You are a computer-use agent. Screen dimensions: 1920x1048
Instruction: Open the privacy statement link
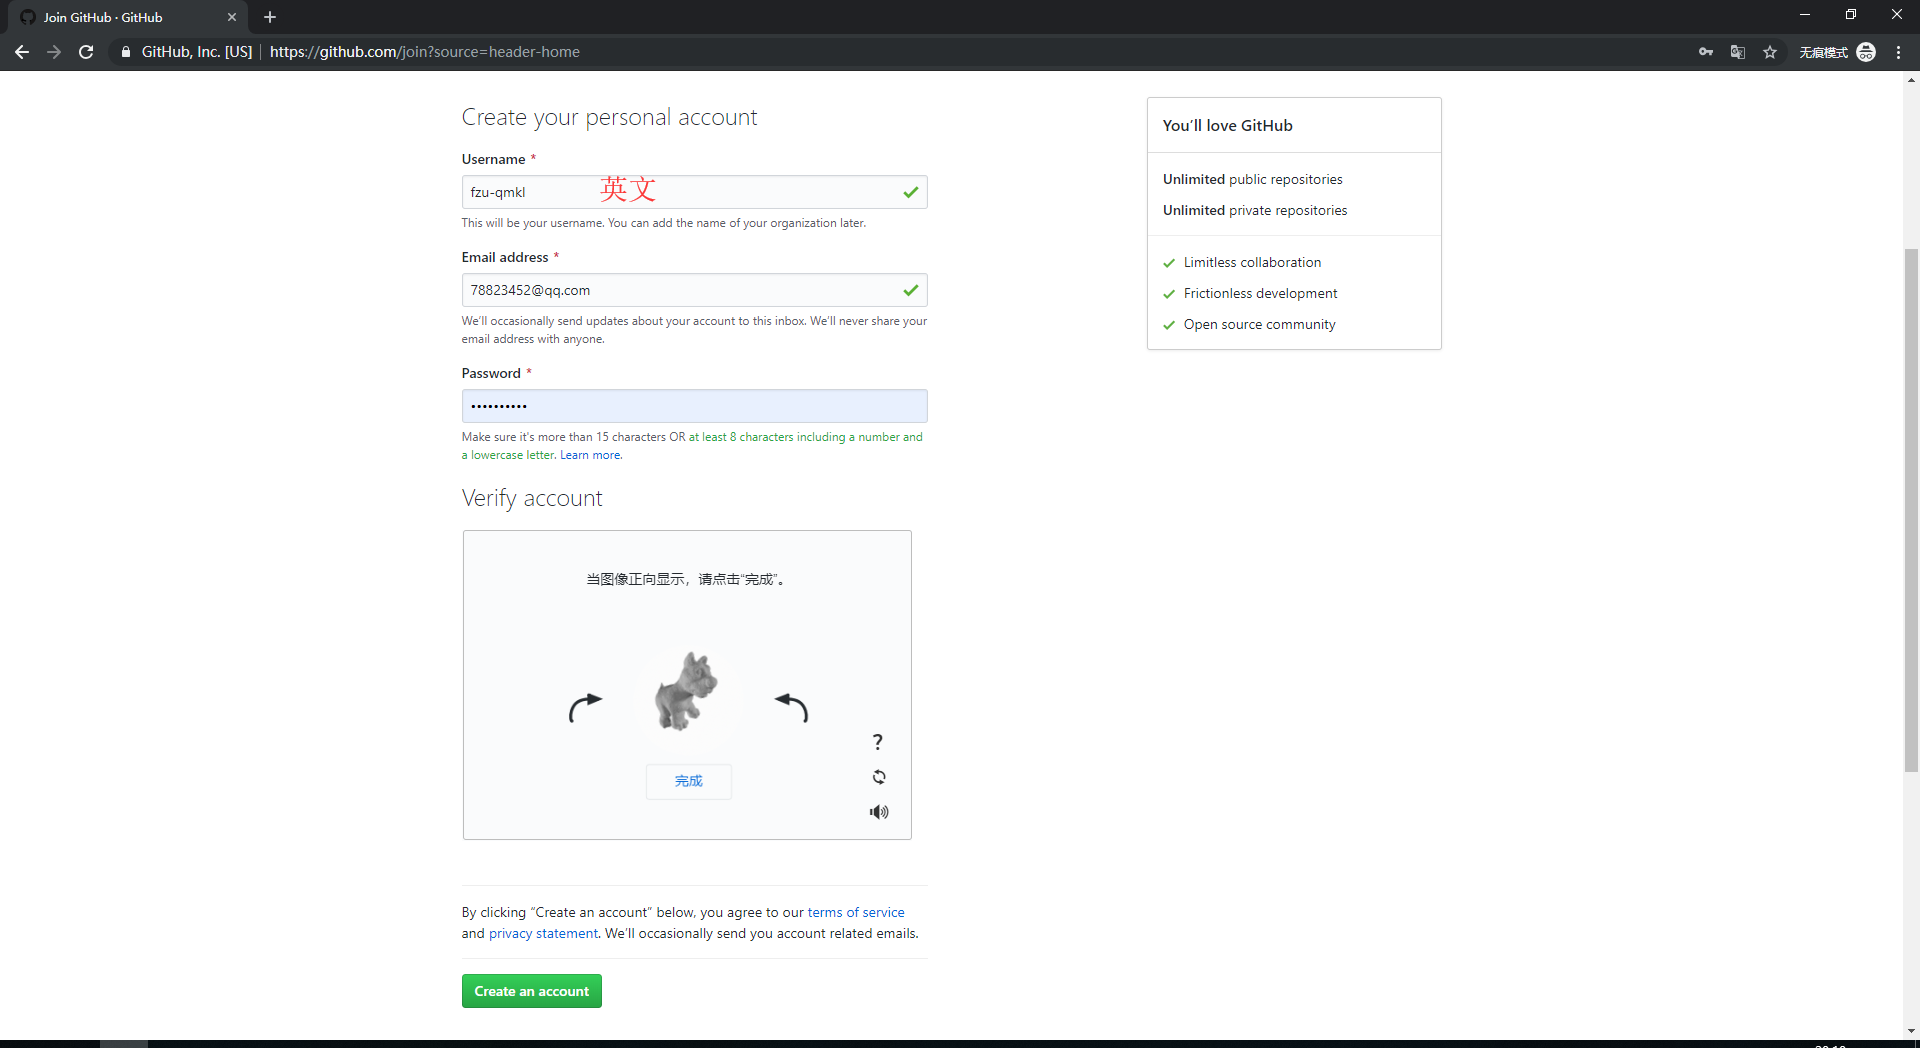(x=543, y=933)
